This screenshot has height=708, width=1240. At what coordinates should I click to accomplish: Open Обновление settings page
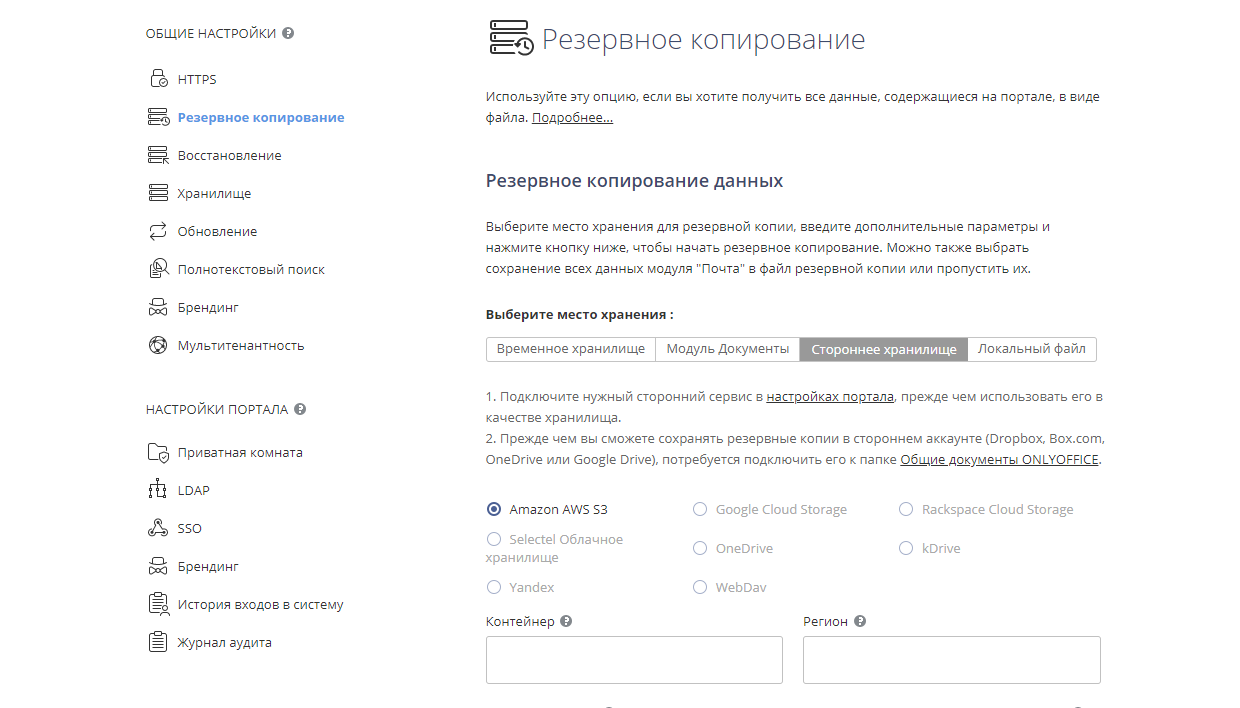pos(217,231)
